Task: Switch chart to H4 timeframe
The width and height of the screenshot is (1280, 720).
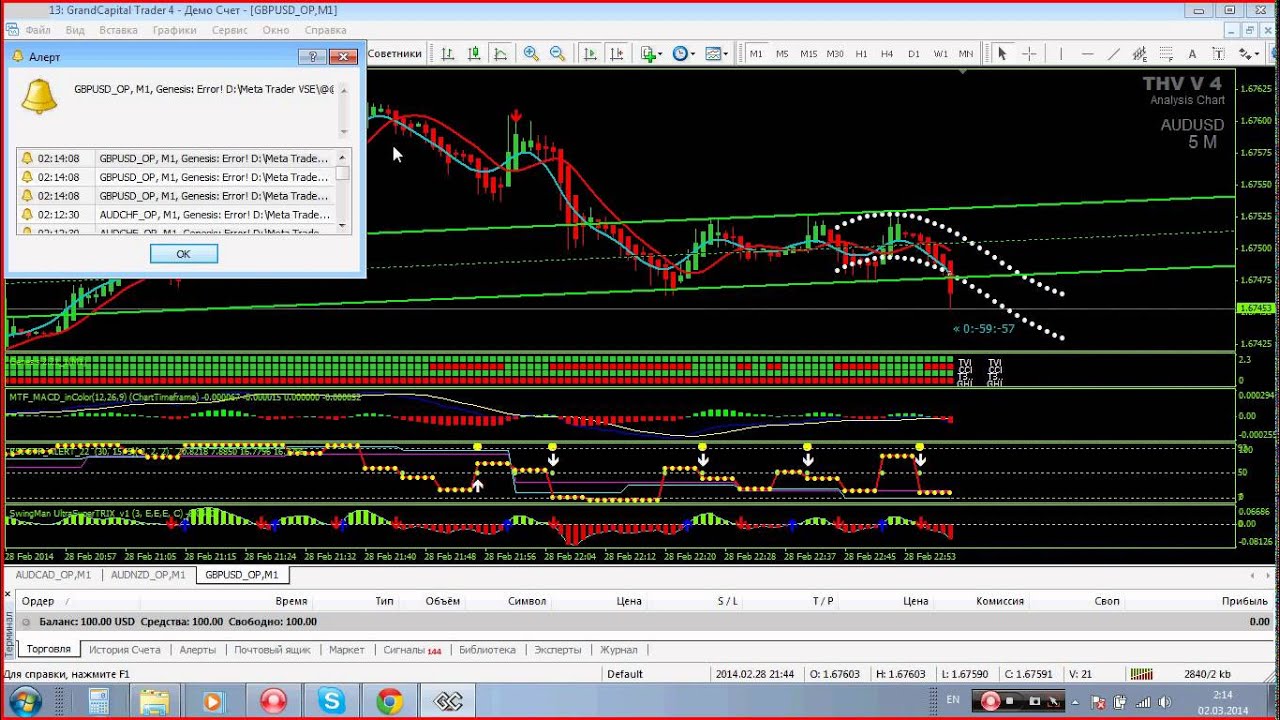Action: [x=887, y=54]
